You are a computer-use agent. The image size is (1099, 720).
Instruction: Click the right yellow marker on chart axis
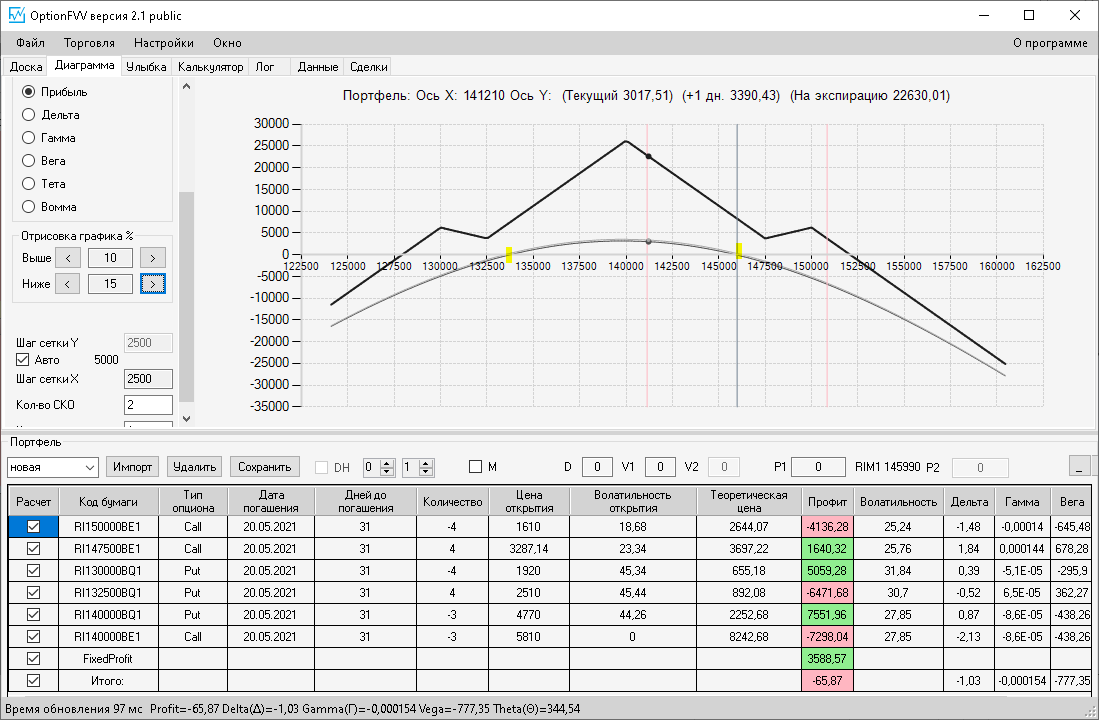739,250
